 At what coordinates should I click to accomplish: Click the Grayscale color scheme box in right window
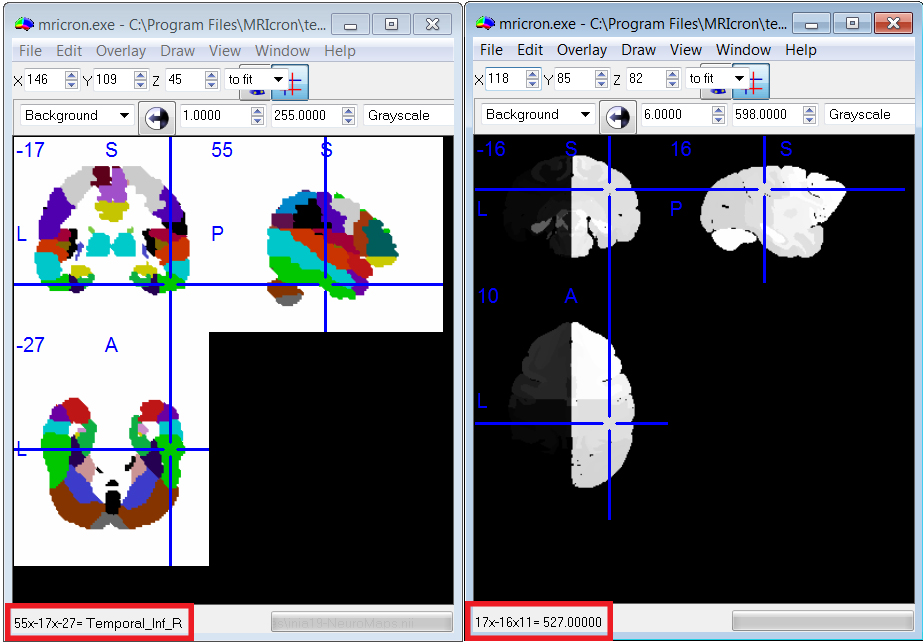pos(867,115)
